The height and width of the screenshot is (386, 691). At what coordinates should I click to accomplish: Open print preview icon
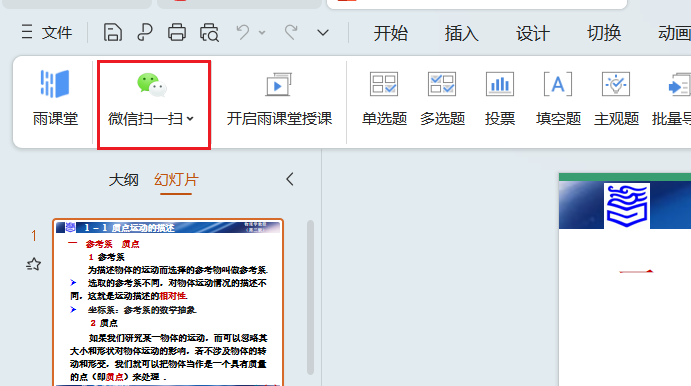[209, 33]
